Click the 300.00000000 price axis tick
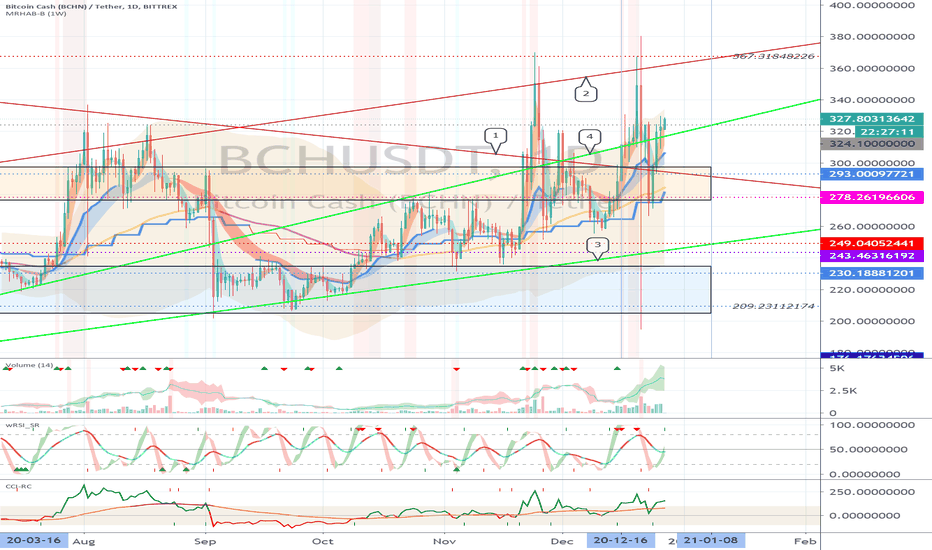 point(872,164)
